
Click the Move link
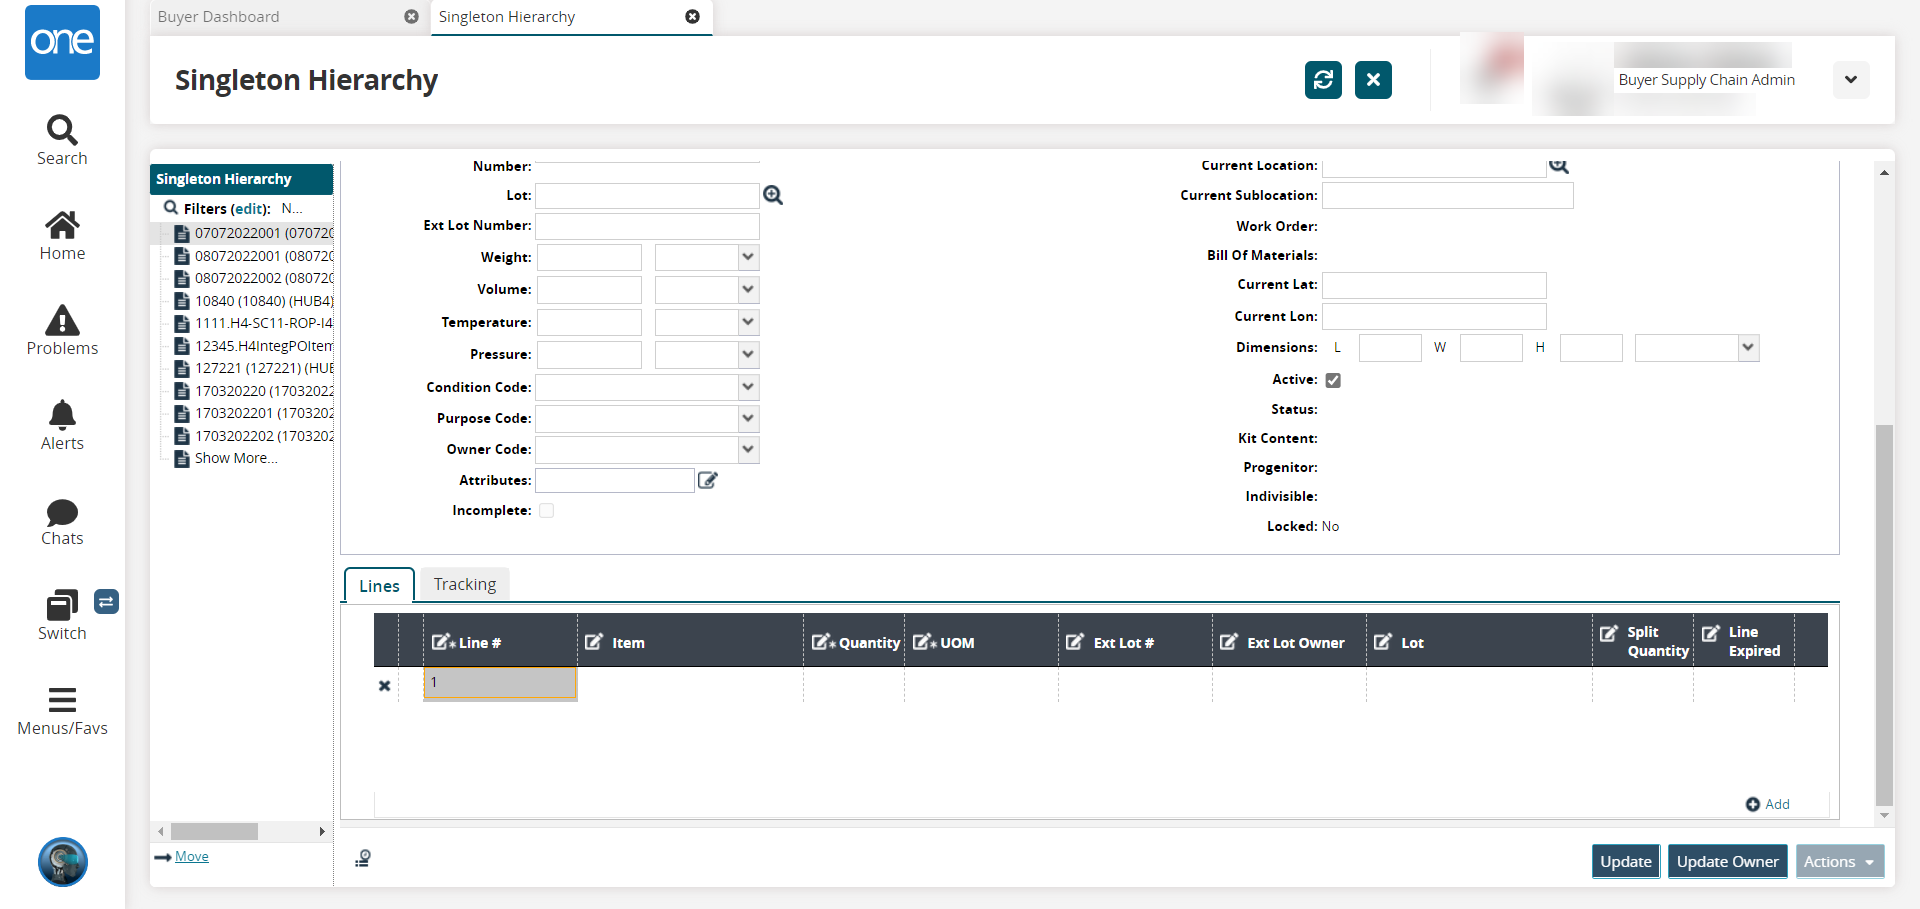pos(192,857)
